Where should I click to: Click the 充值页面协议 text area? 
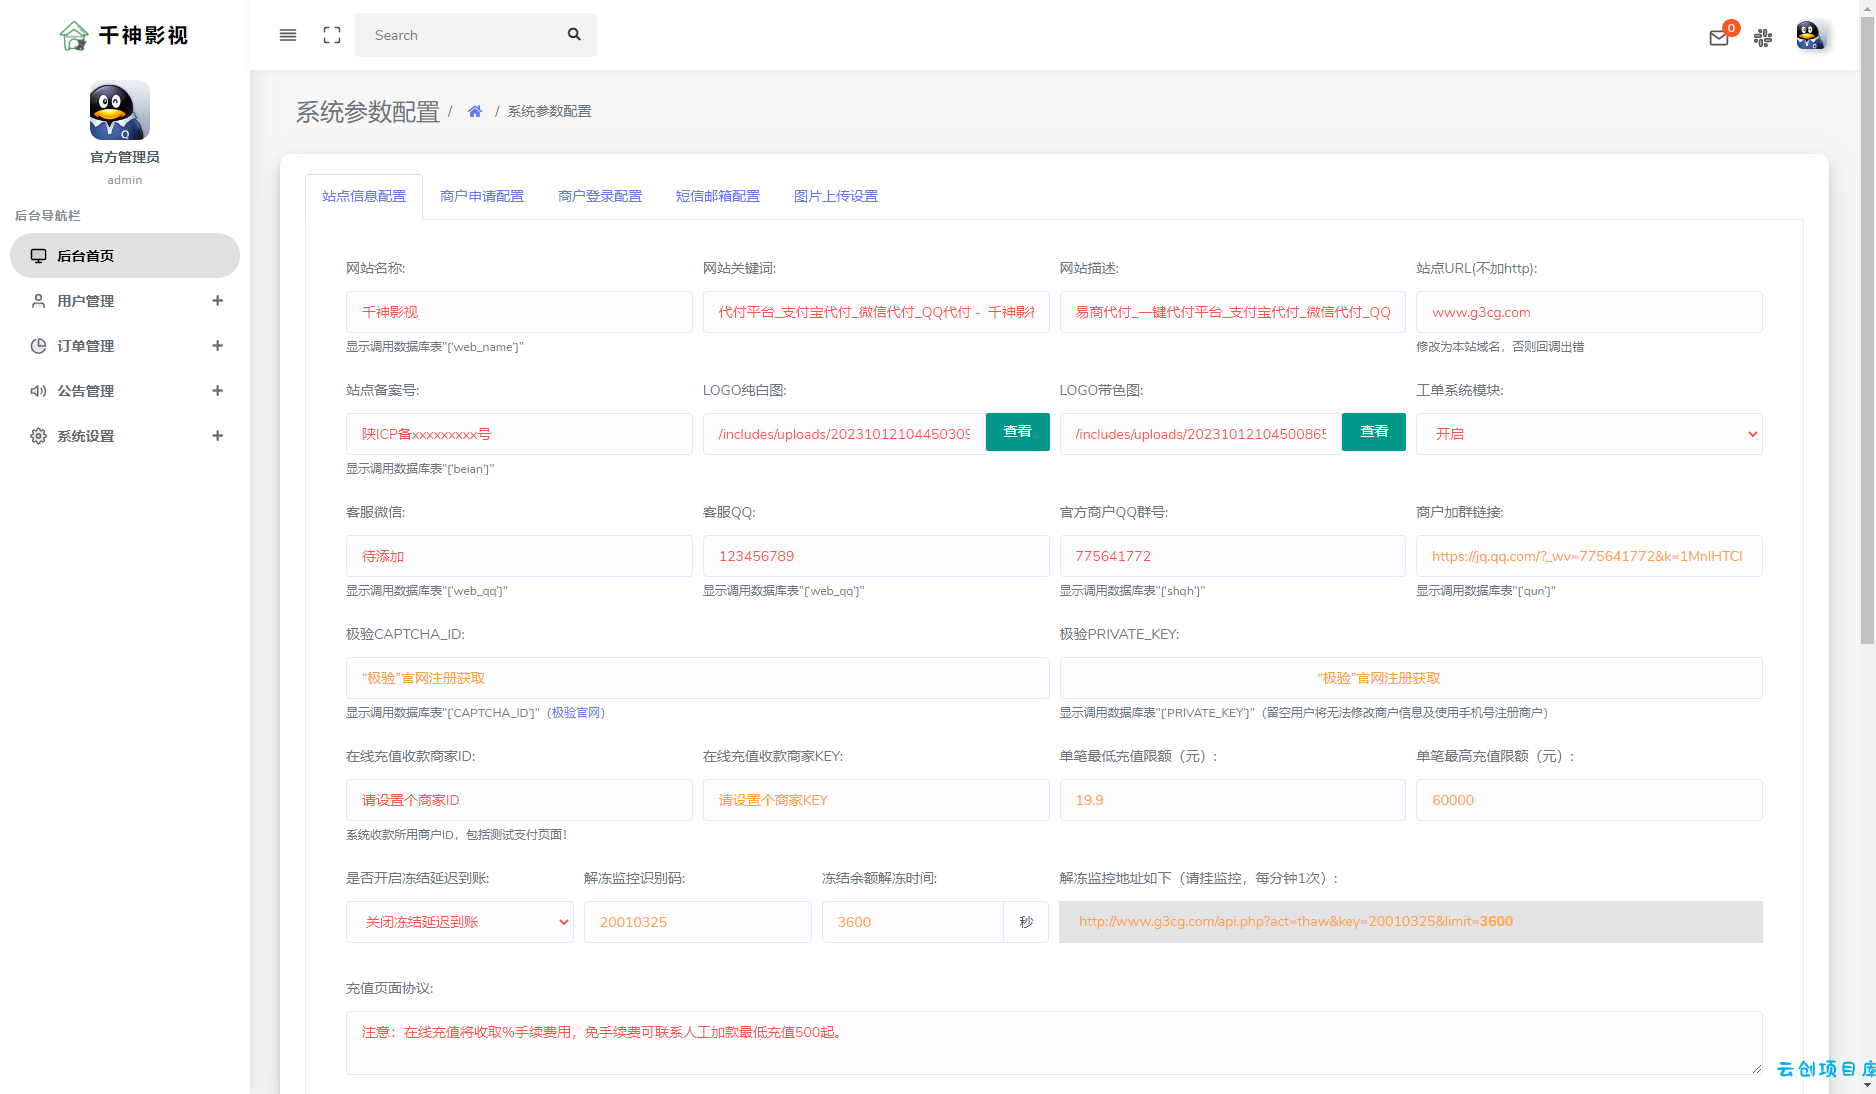point(1054,1043)
